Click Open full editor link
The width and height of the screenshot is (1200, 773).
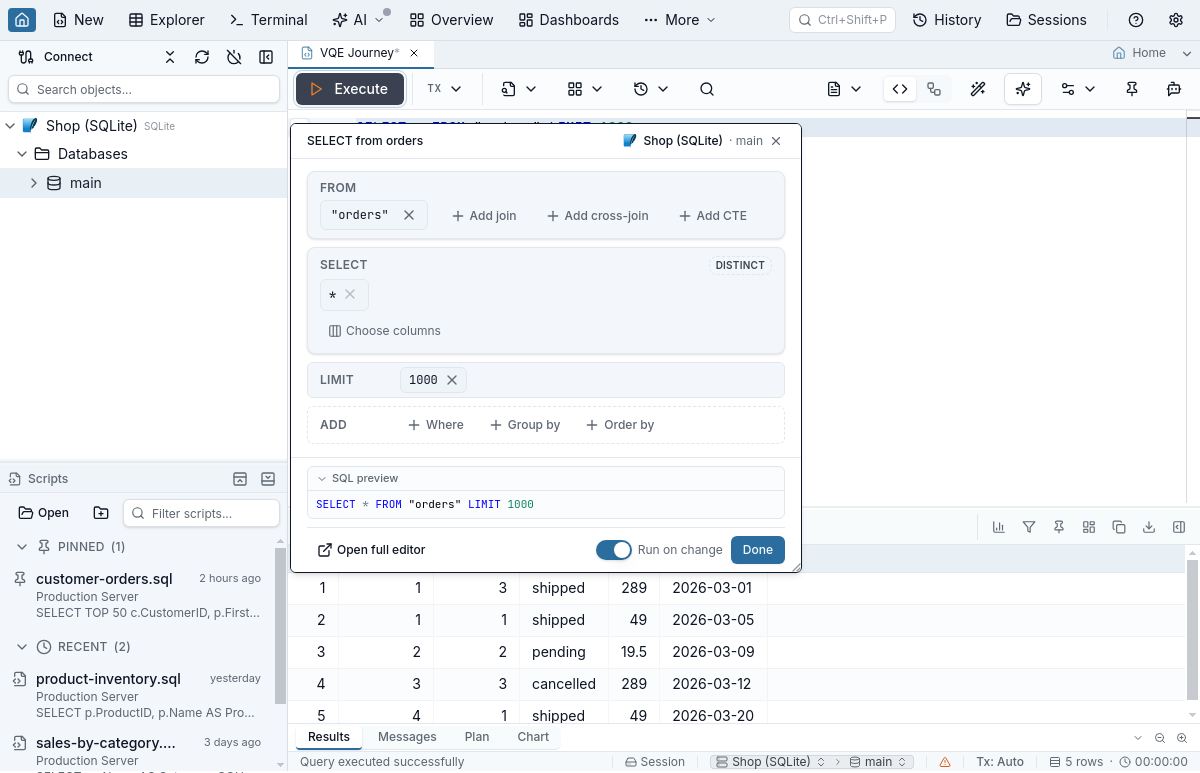tap(371, 550)
